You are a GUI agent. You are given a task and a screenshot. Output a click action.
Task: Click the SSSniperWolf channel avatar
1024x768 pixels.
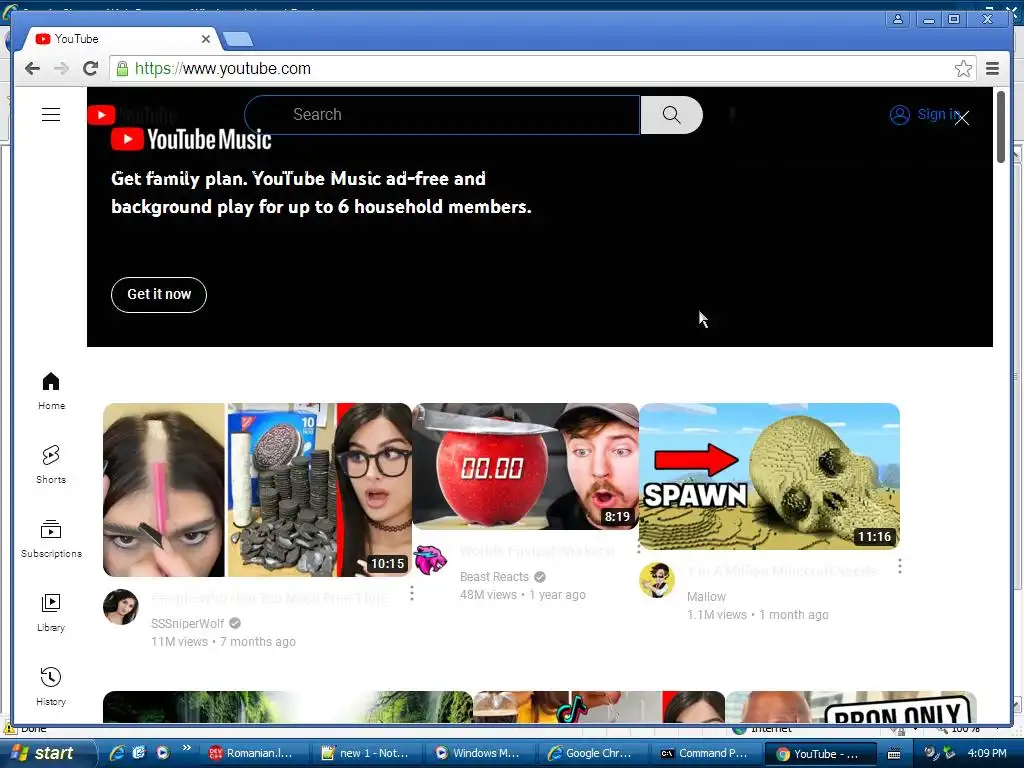coord(121,607)
